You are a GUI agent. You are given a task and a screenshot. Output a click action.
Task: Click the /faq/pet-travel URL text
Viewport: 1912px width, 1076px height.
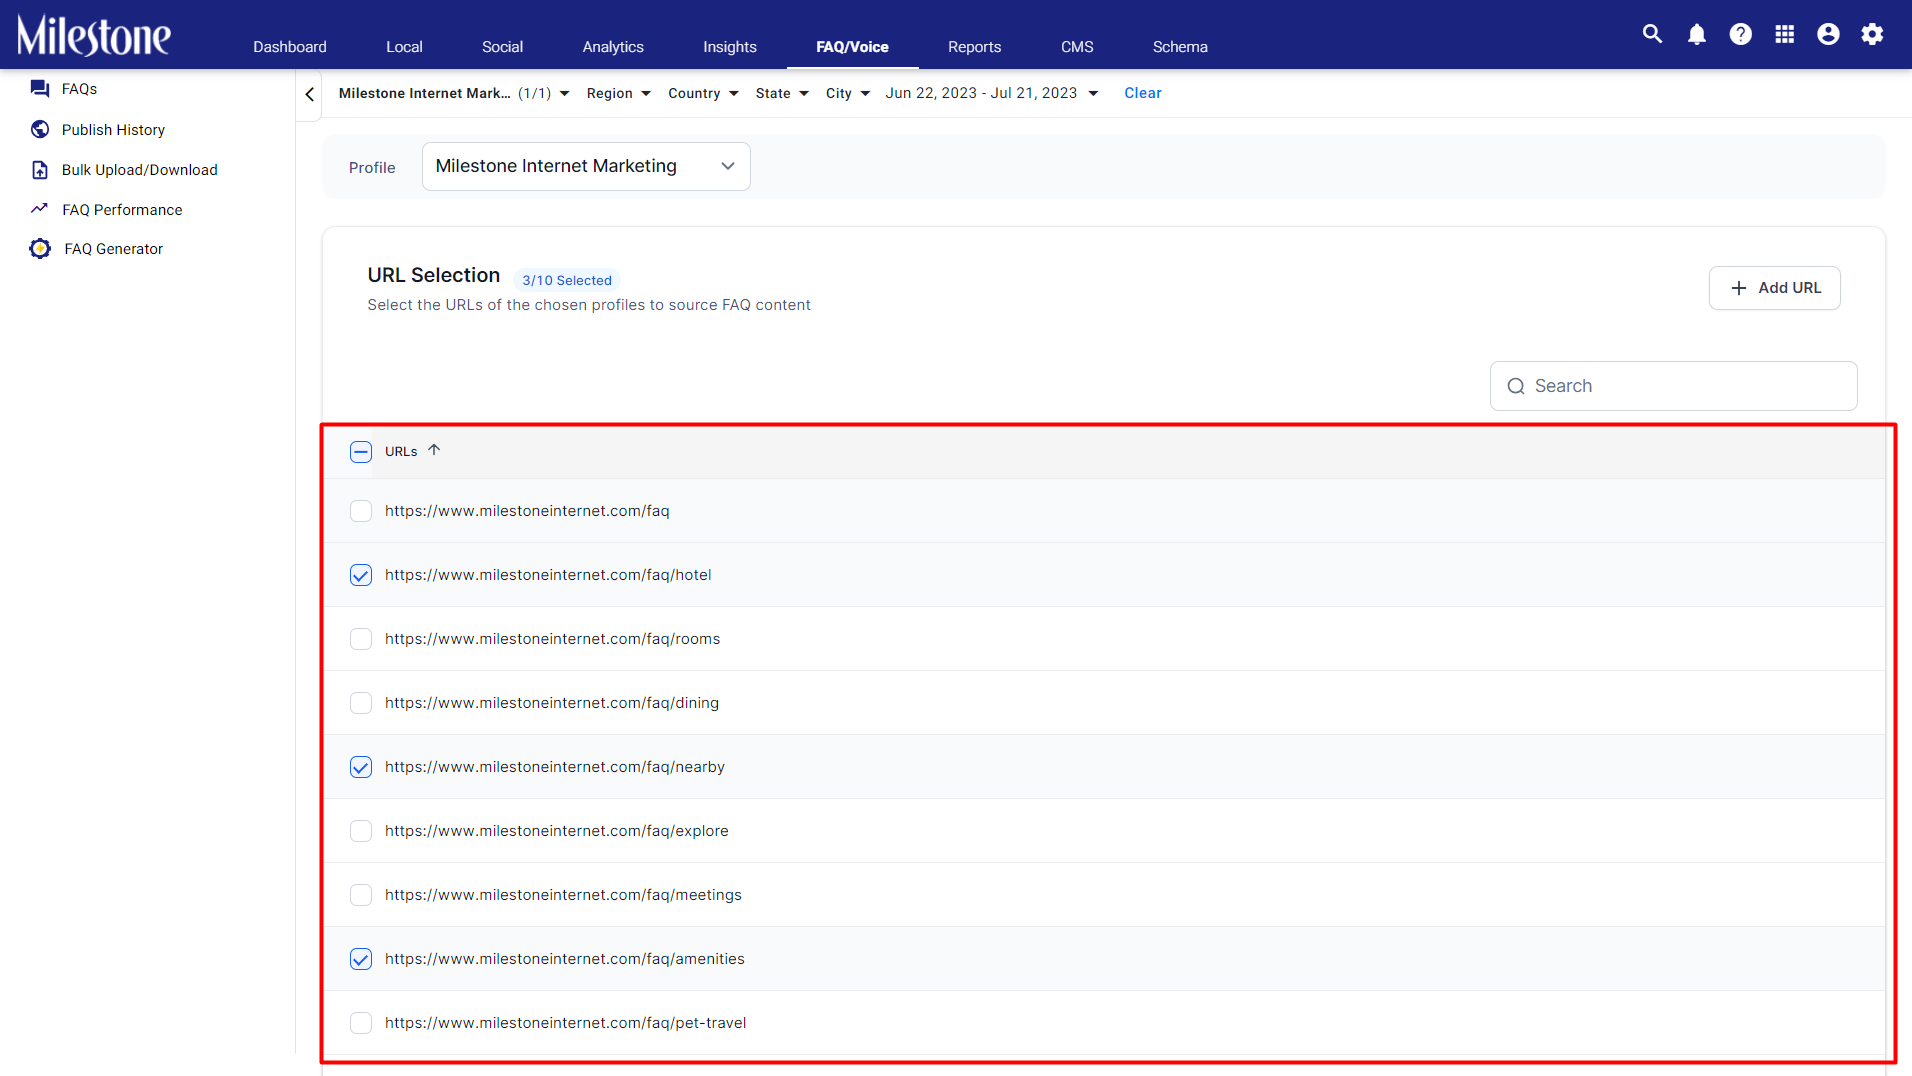coord(566,1023)
